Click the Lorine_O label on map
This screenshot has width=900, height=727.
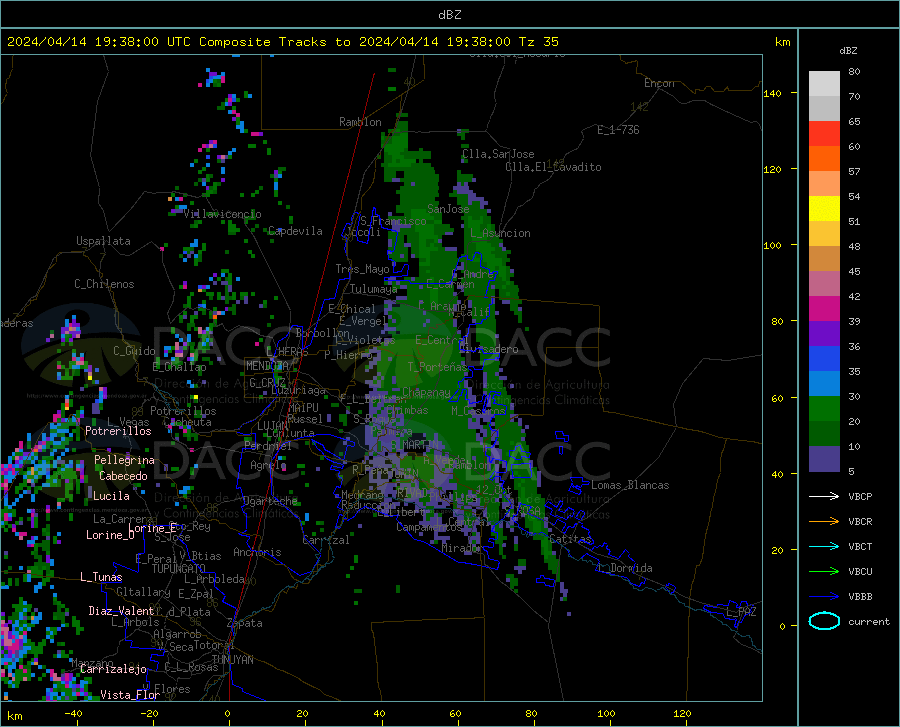[x=110, y=535]
